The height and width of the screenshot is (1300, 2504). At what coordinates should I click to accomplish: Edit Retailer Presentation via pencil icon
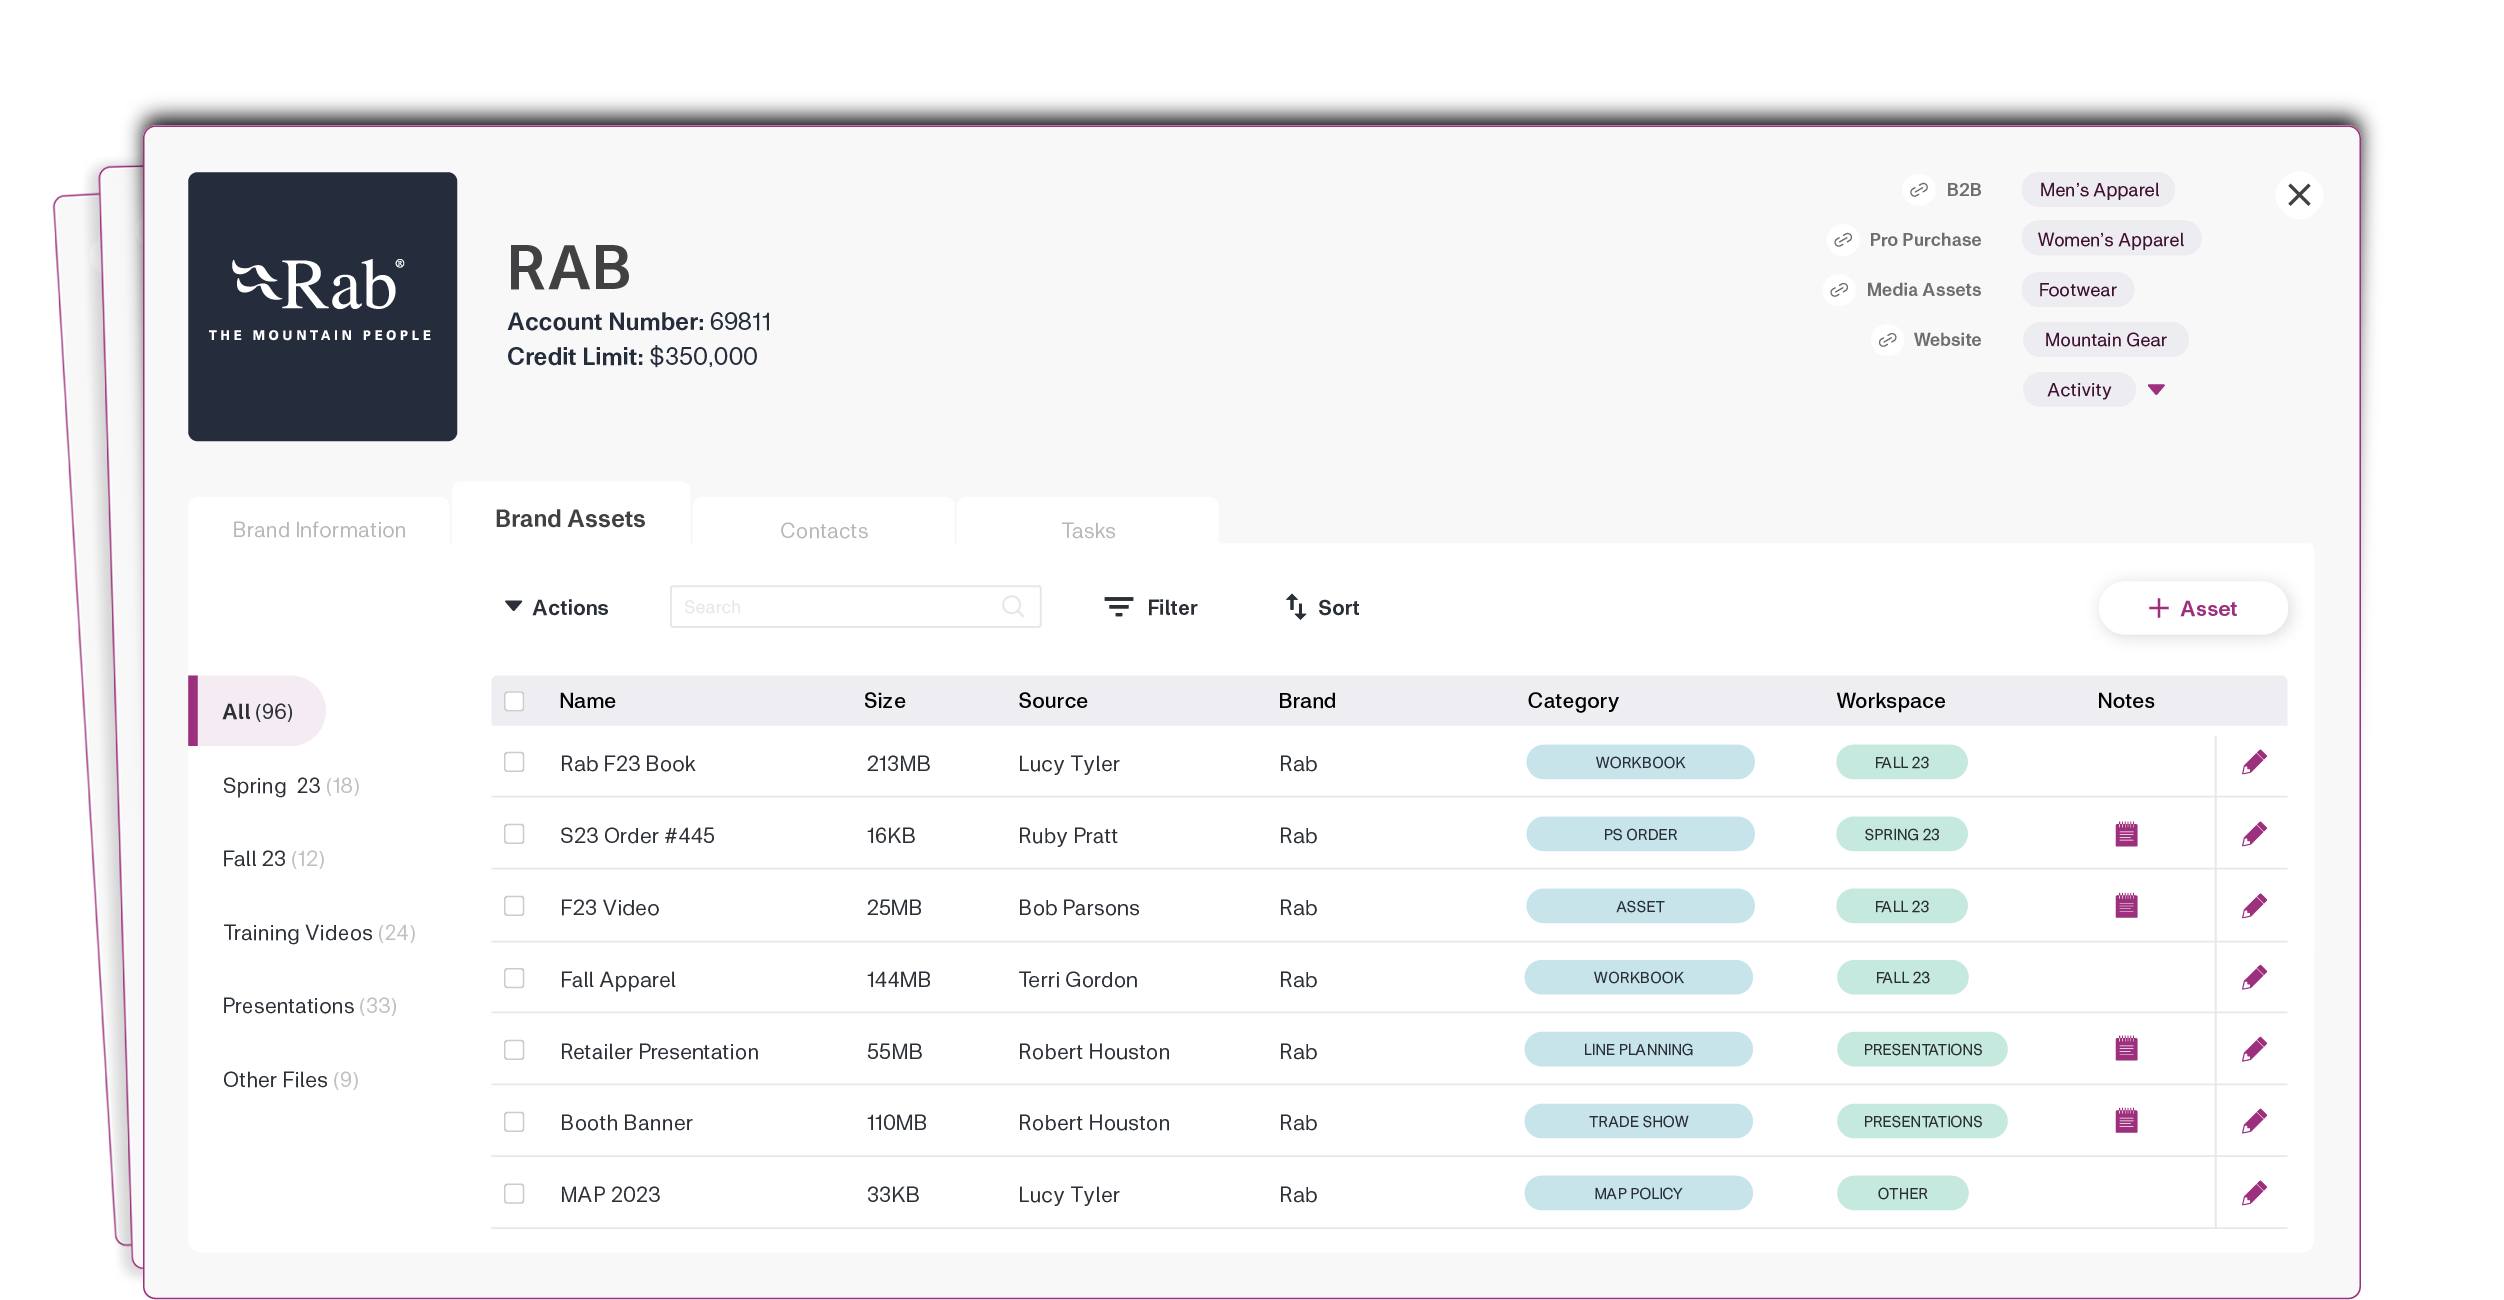pyautogui.click(x=2253, y=1050)
